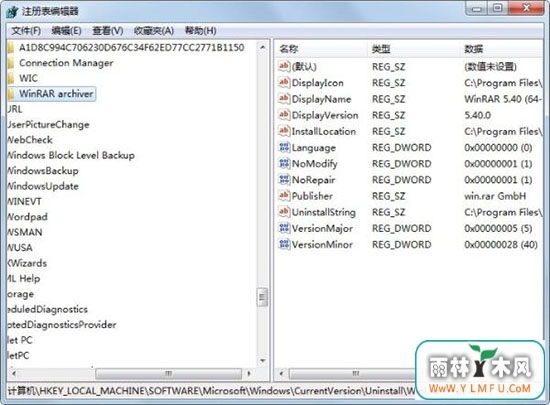Screen dimensions: 550x405
Task: Open the 查看(V) menu
Action: pyautogui.click(x=107, y=31)
